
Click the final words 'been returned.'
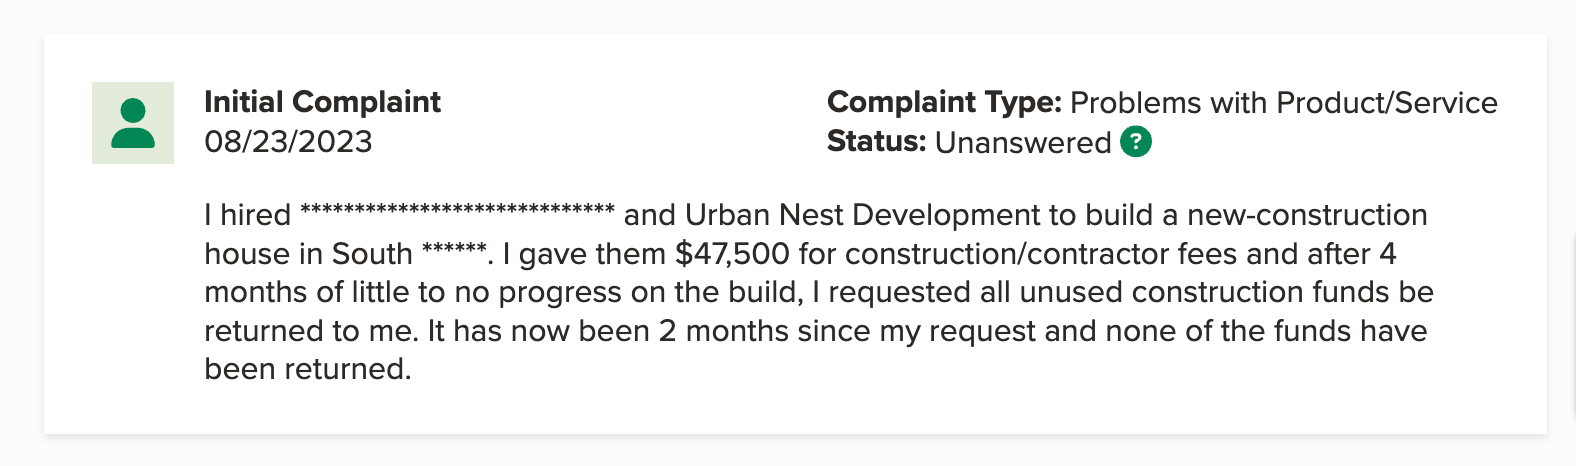click(307, 369)
